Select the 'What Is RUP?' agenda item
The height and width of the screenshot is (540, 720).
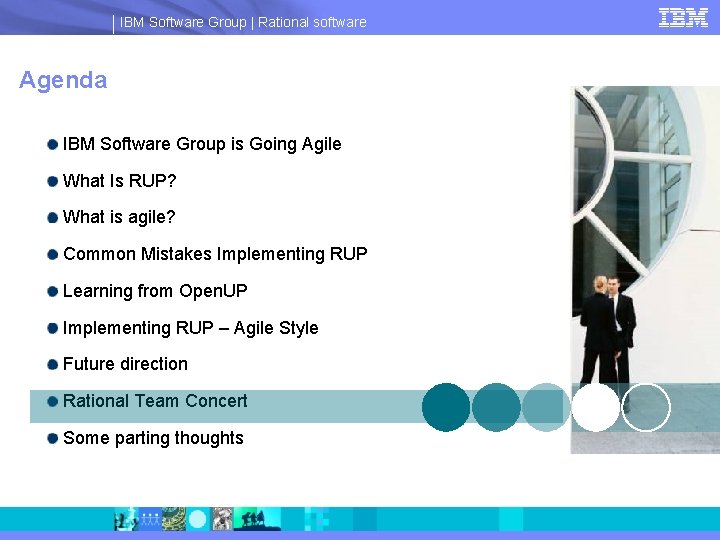(119, 181)
